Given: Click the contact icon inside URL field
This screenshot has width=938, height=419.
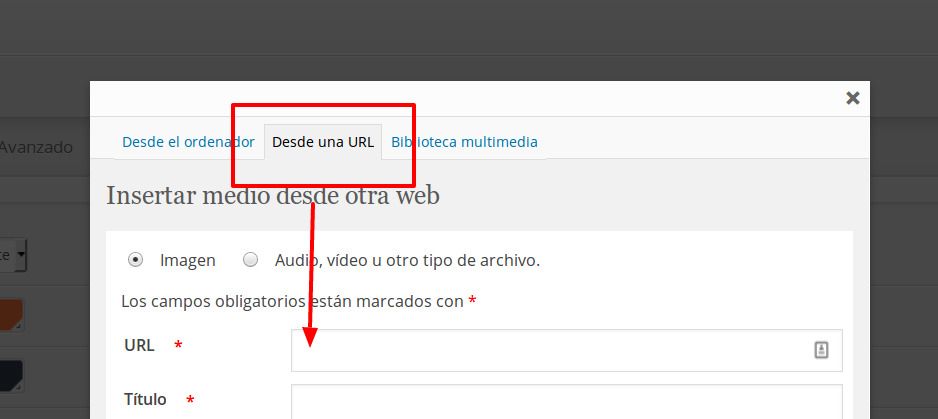Looking at the screenshot, I should coord(821,350).
